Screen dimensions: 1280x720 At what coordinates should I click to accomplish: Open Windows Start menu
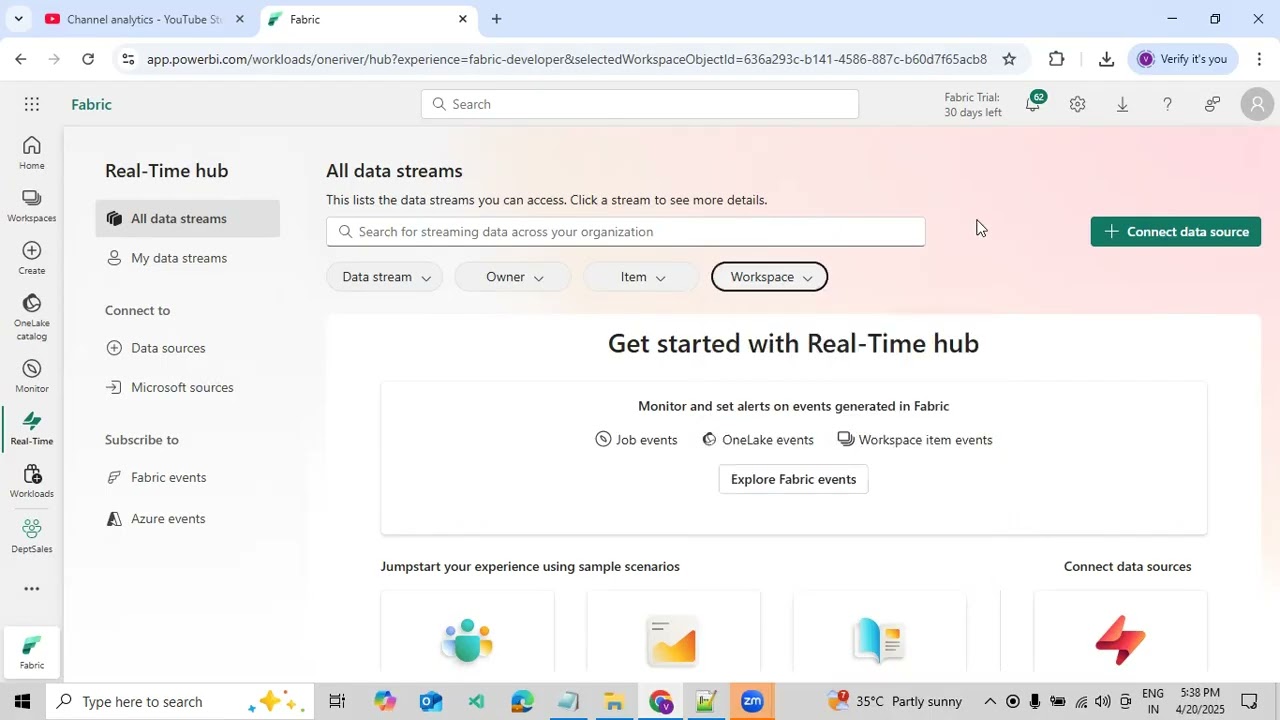(x=22, y=701)
